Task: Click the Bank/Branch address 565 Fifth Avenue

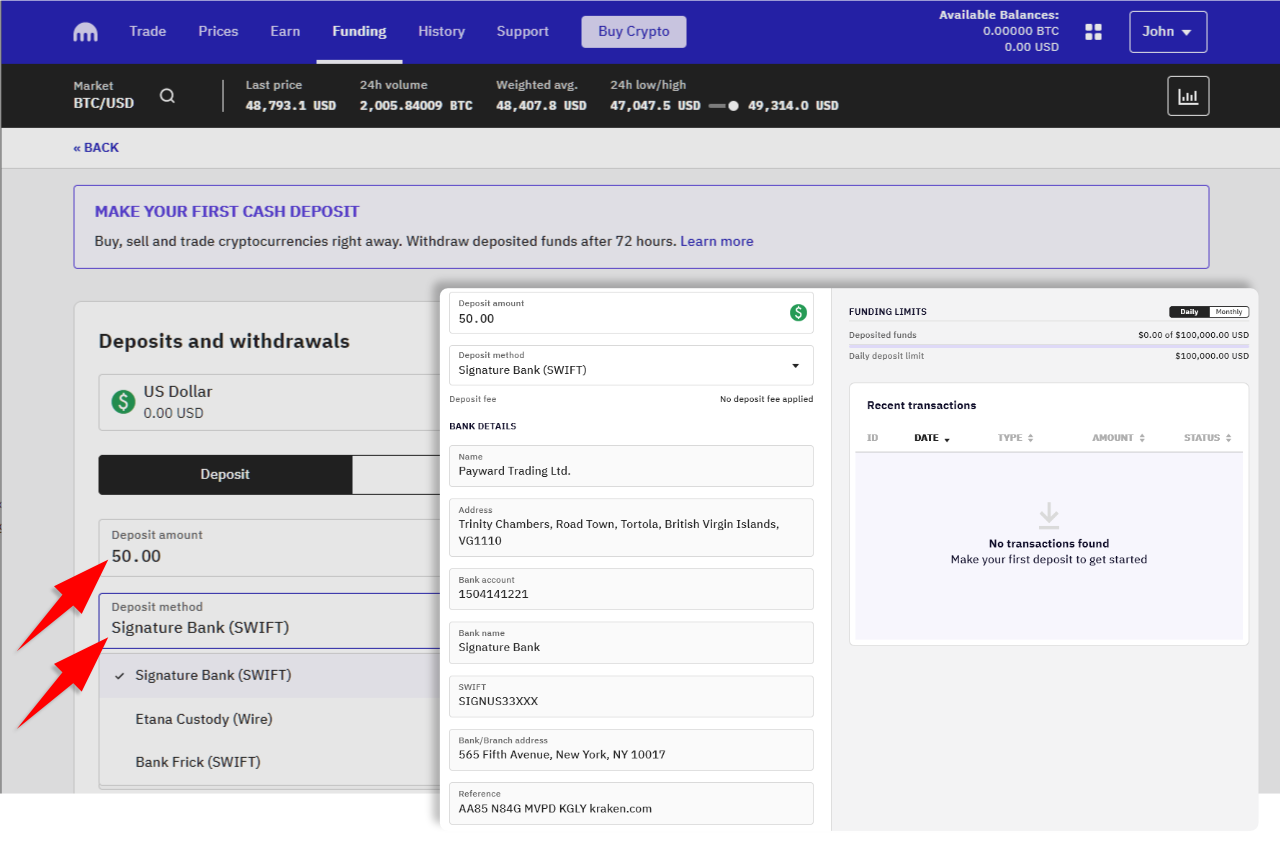Action: 631,750
